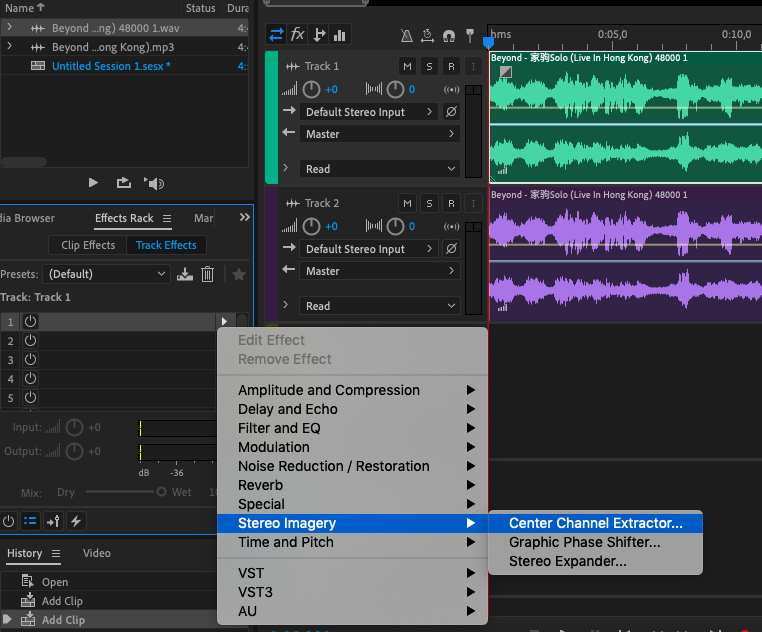Click the Dry/Wet mix slider handle

pyautogui.click(x=161, y=492)
